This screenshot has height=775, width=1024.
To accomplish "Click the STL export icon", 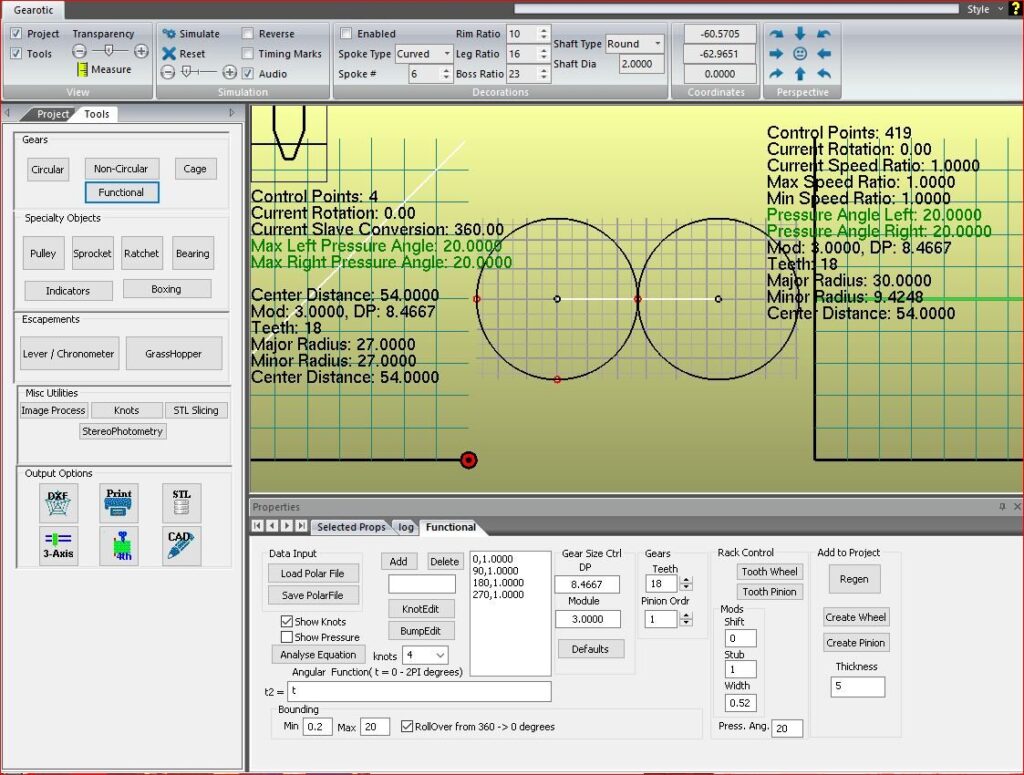I will [181, 502].
